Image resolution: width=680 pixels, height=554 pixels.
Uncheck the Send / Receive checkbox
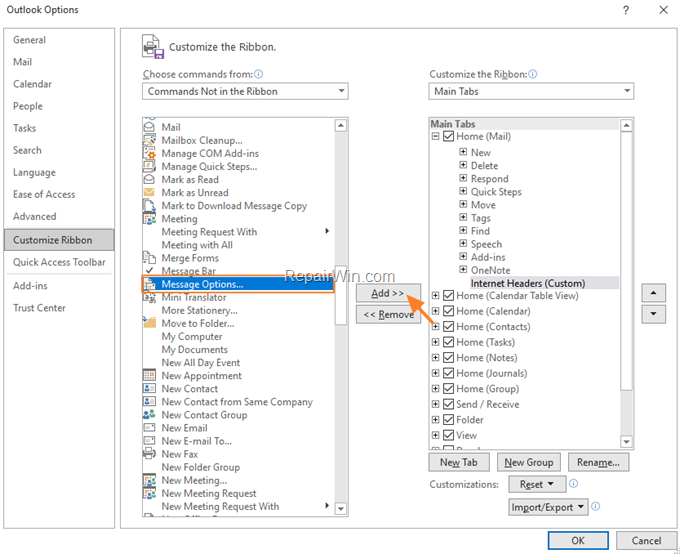(x=448, y=404)
